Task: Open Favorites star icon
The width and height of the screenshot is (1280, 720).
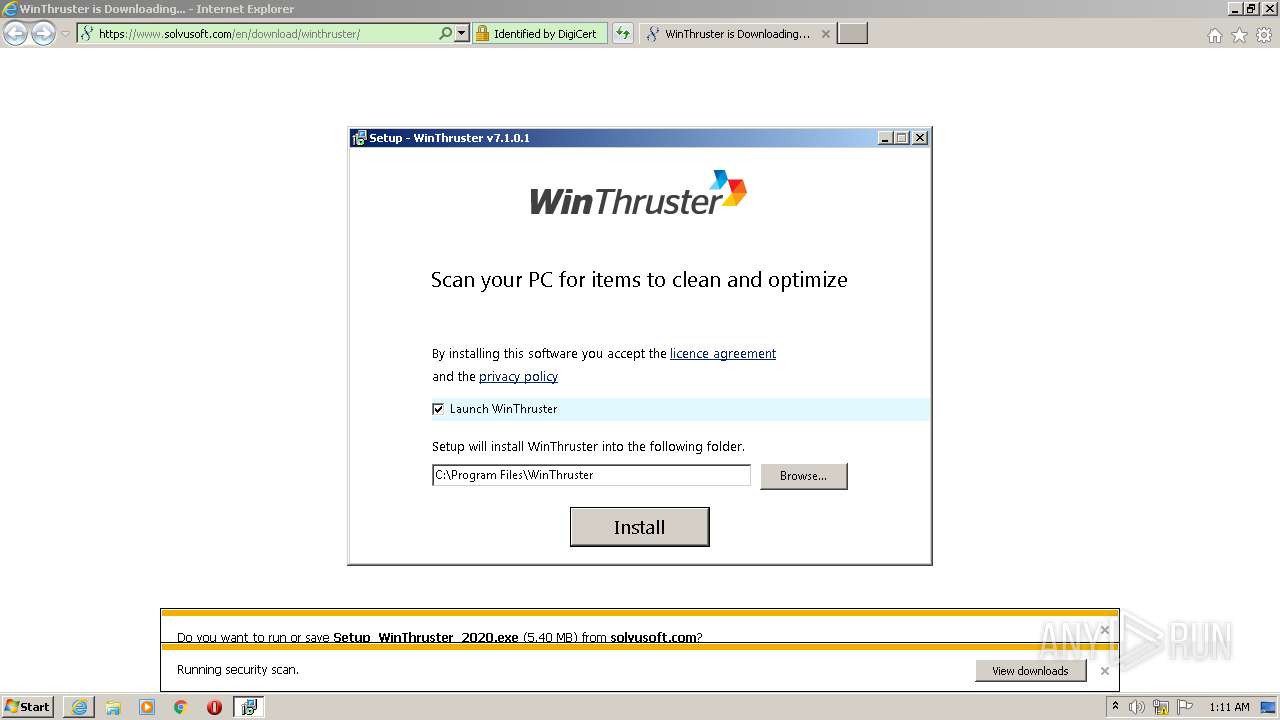Action: pyautogui.click(x=1240, y=35)
